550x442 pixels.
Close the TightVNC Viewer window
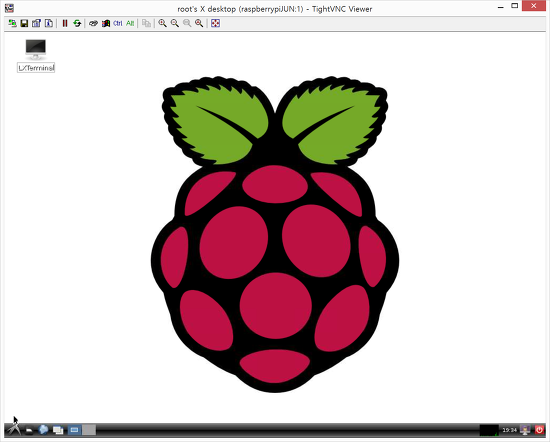pyautogui.click(x=534, y=6)
